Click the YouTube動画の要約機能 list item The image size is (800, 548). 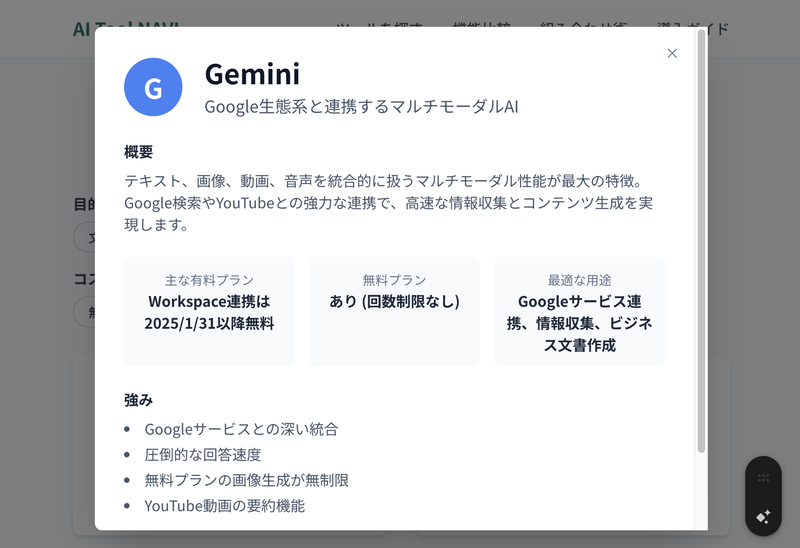click(224, 506)
